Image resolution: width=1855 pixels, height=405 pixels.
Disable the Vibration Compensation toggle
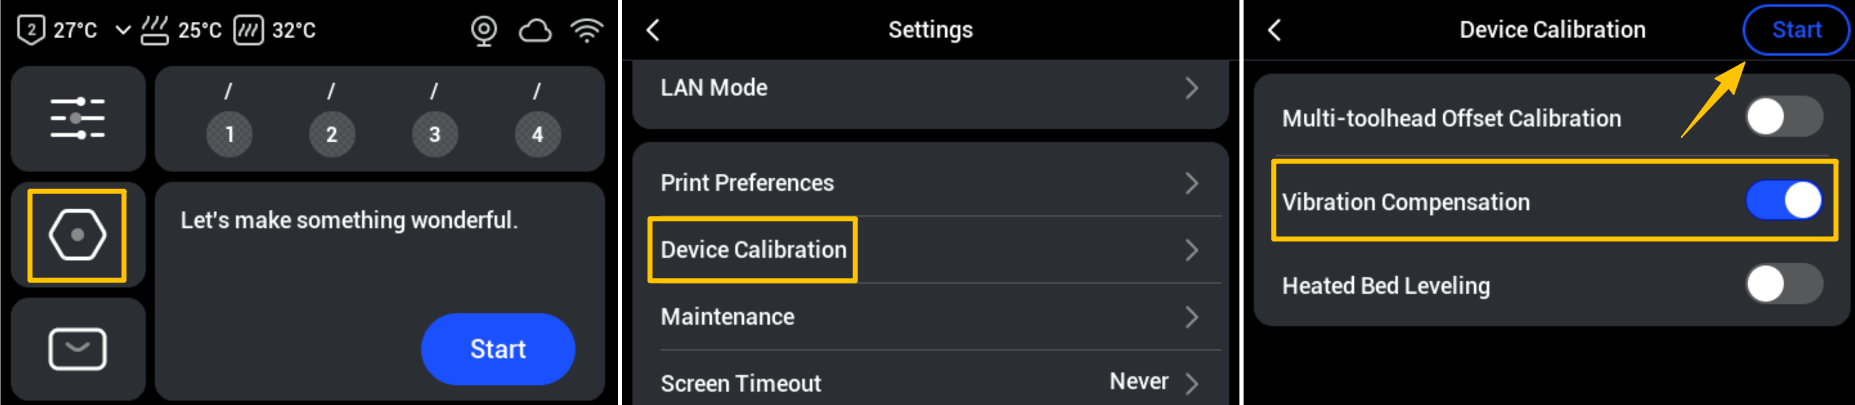pyautogui.click(x=1783, y=200)
